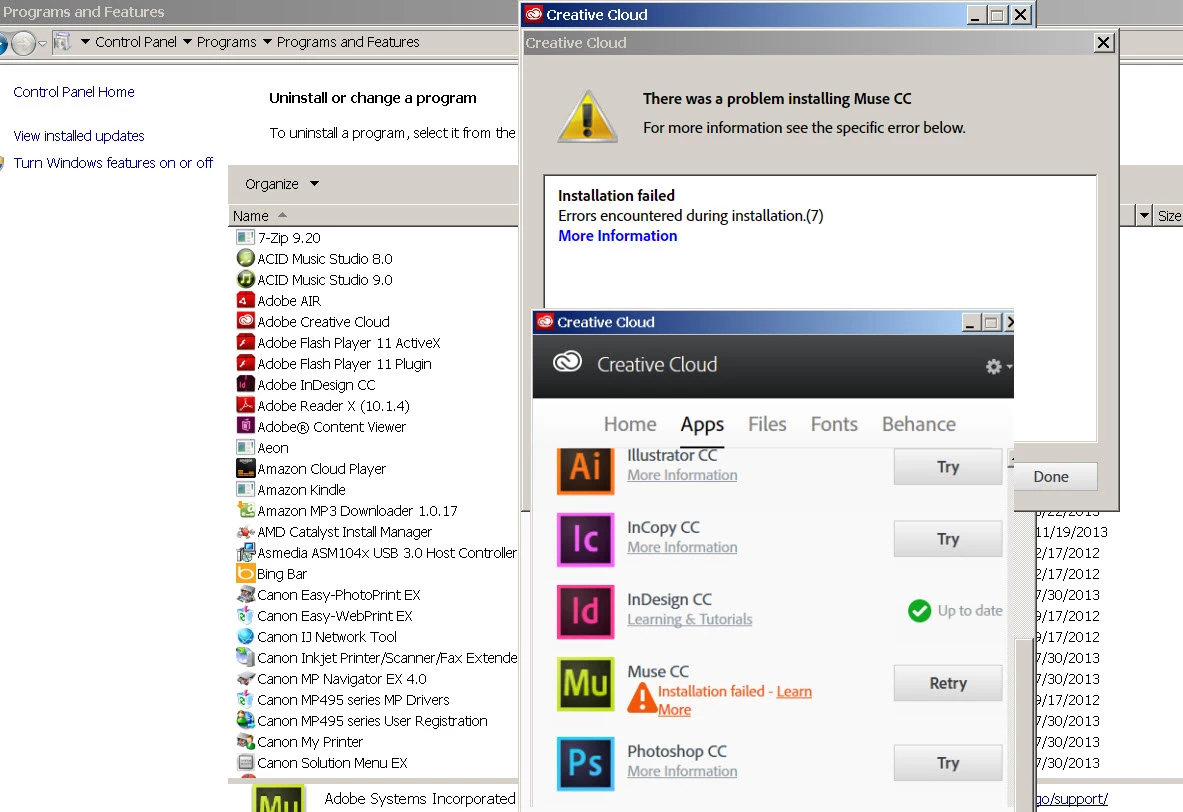This screenshot has height=812, width=1183.
Task: Close the Creative Cloud error dialog
Action: 1103,43
